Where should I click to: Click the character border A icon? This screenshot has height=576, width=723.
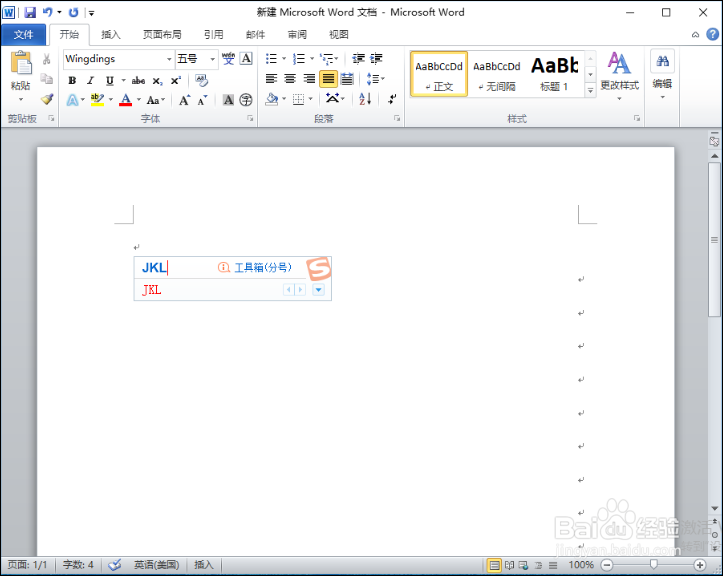pyautogui.click(x=246, y=59)
